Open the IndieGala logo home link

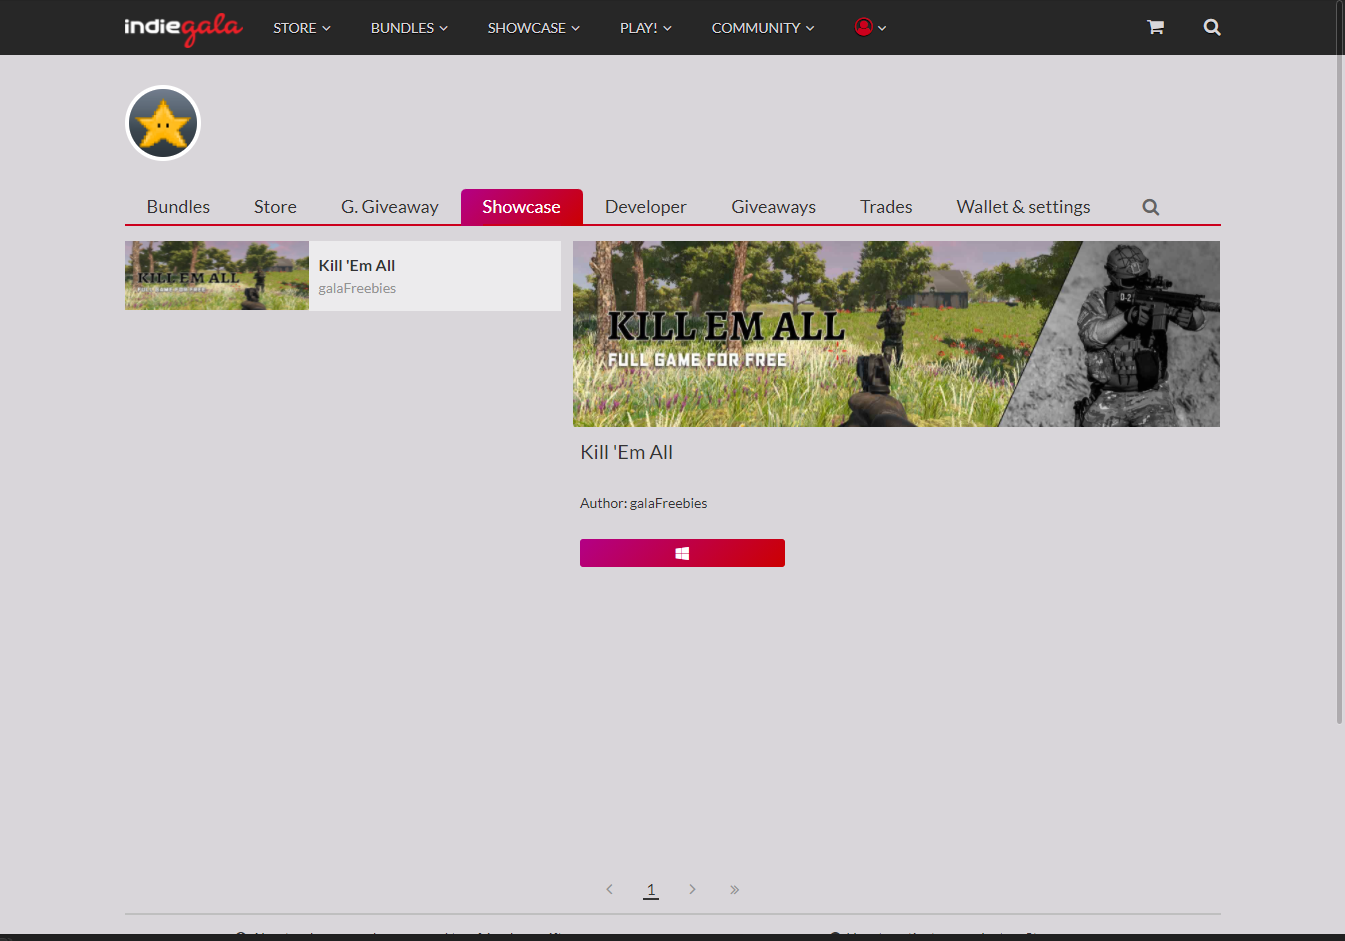point(183,28)
